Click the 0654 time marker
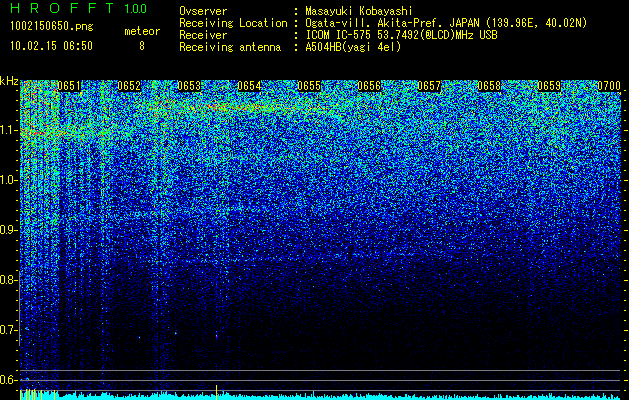The width and height of the screenshot is (629, 400). click(249, 86)
